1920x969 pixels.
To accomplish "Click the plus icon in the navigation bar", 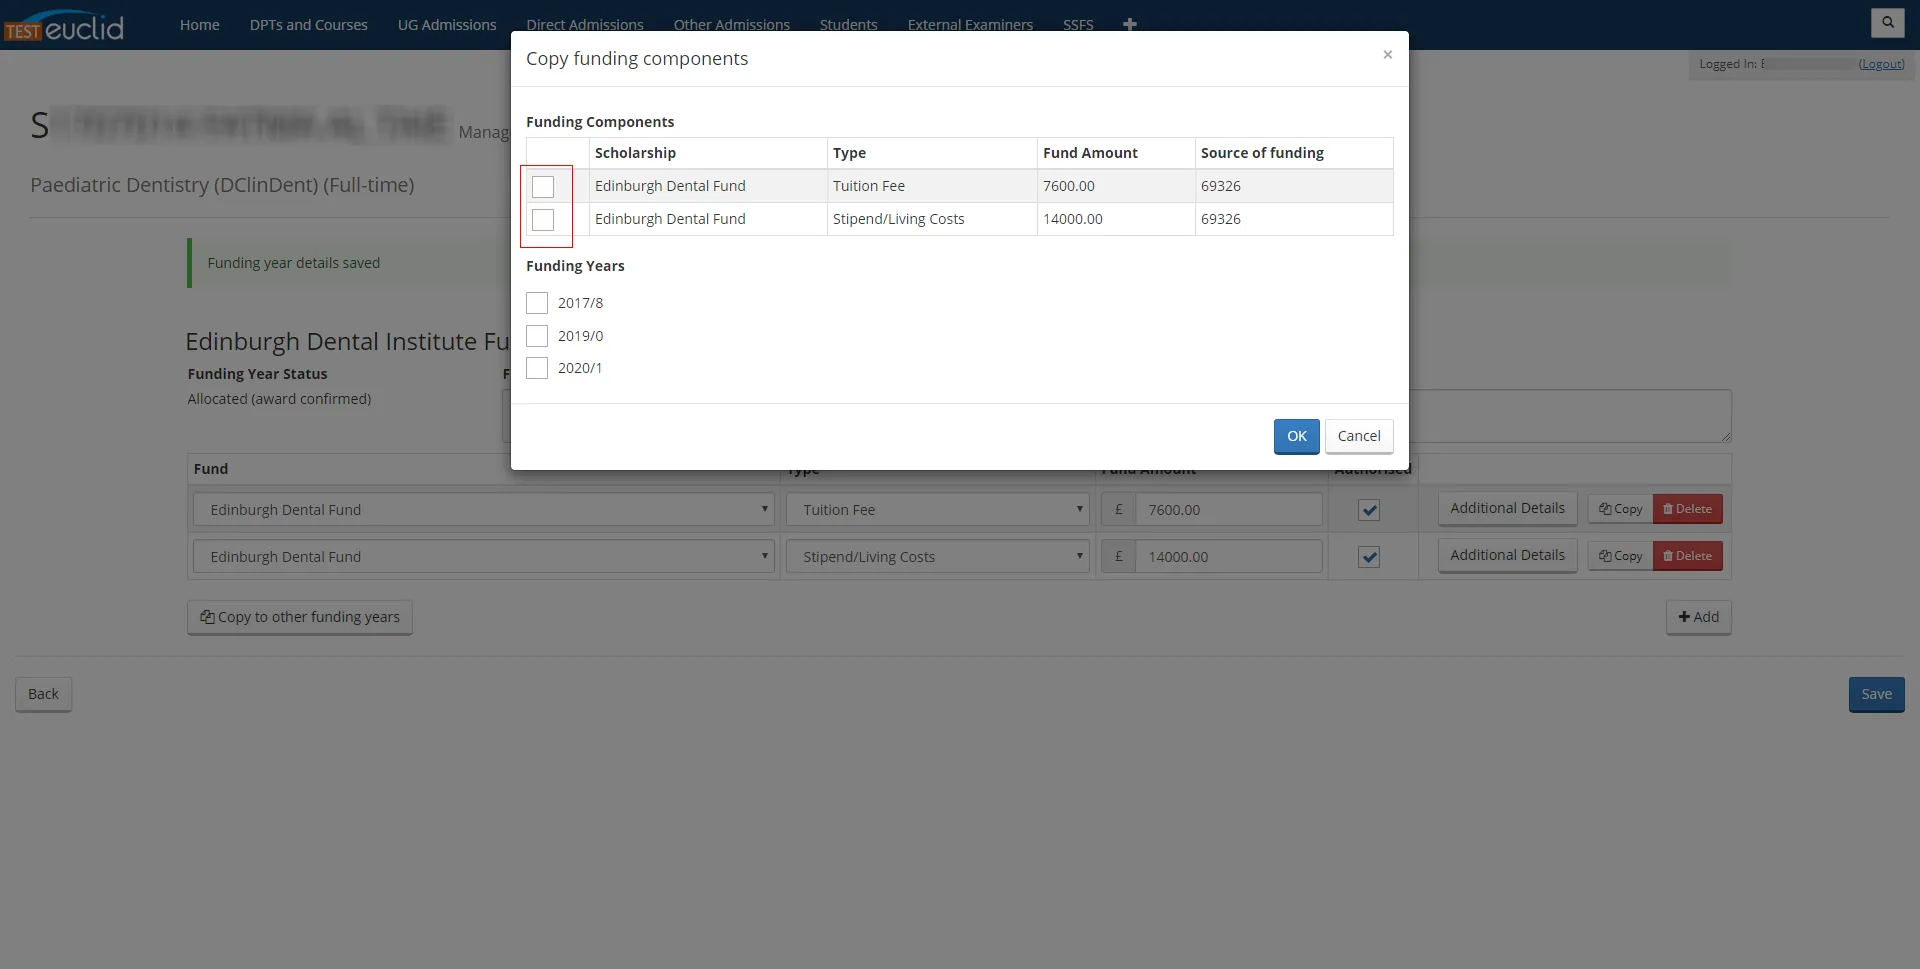I will click(1130, 24).
